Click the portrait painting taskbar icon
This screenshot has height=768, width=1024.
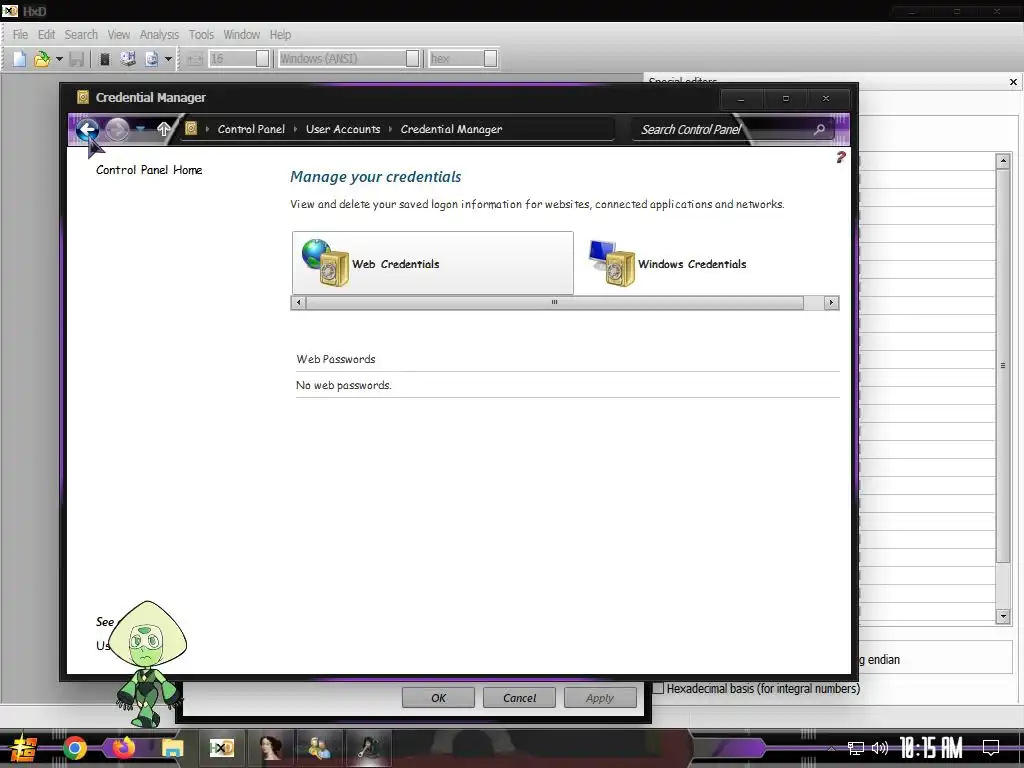point(270,748)
